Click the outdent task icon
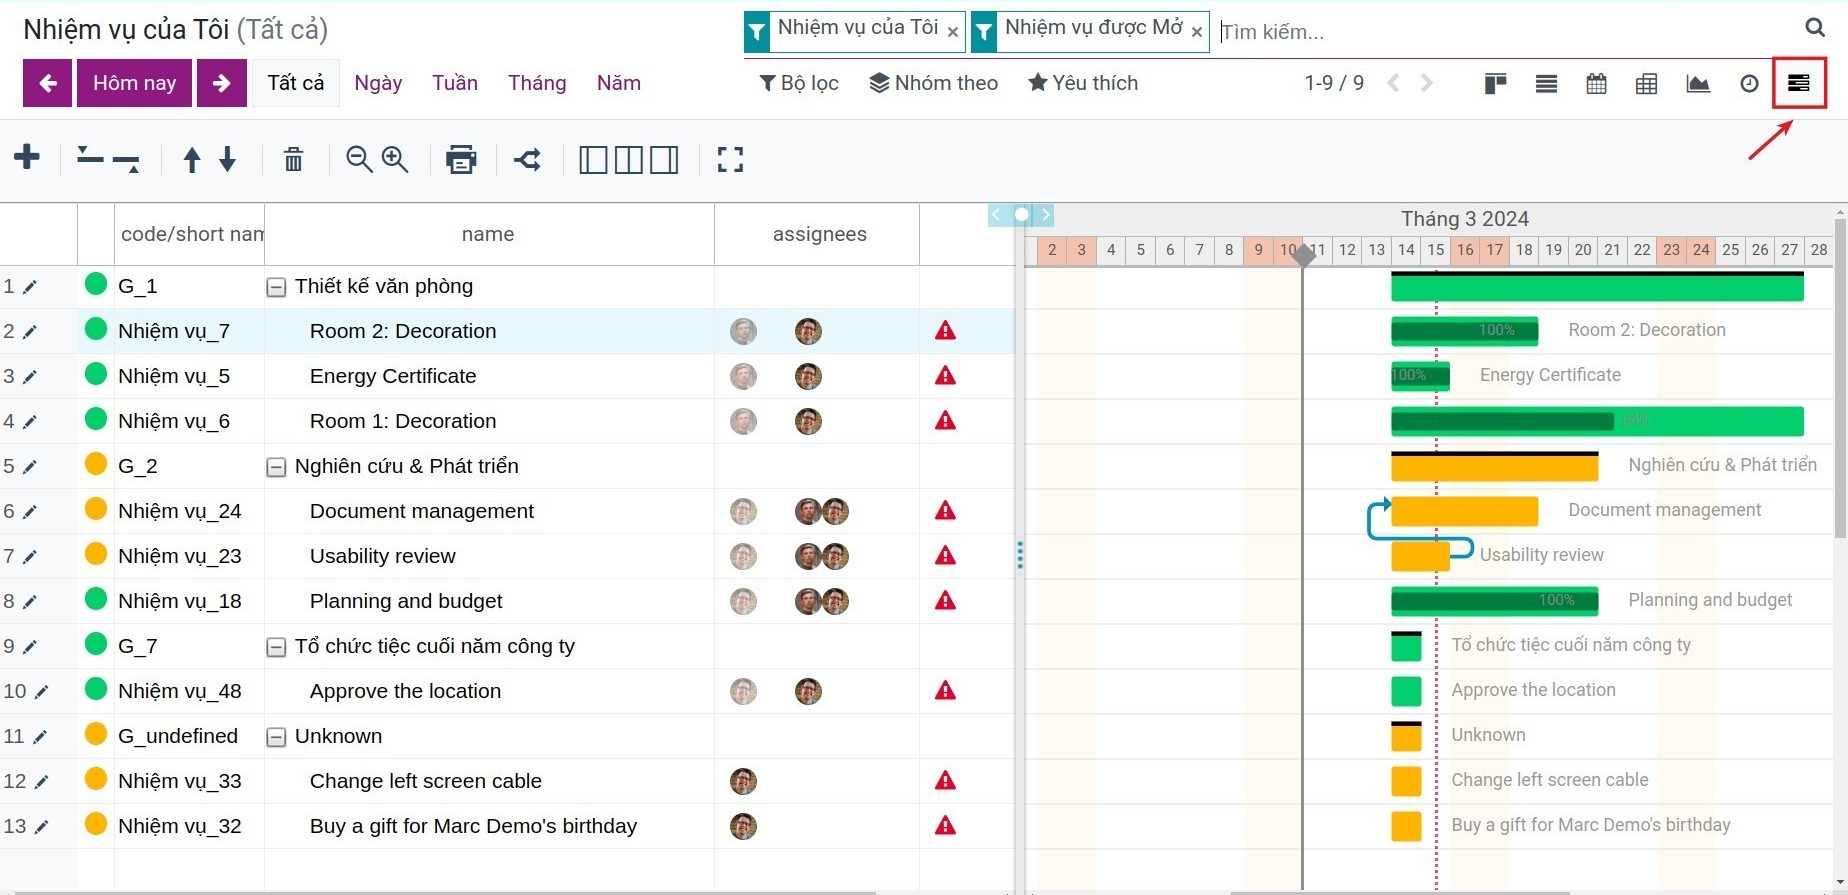1848x895 pixels. tap(90, 157)
